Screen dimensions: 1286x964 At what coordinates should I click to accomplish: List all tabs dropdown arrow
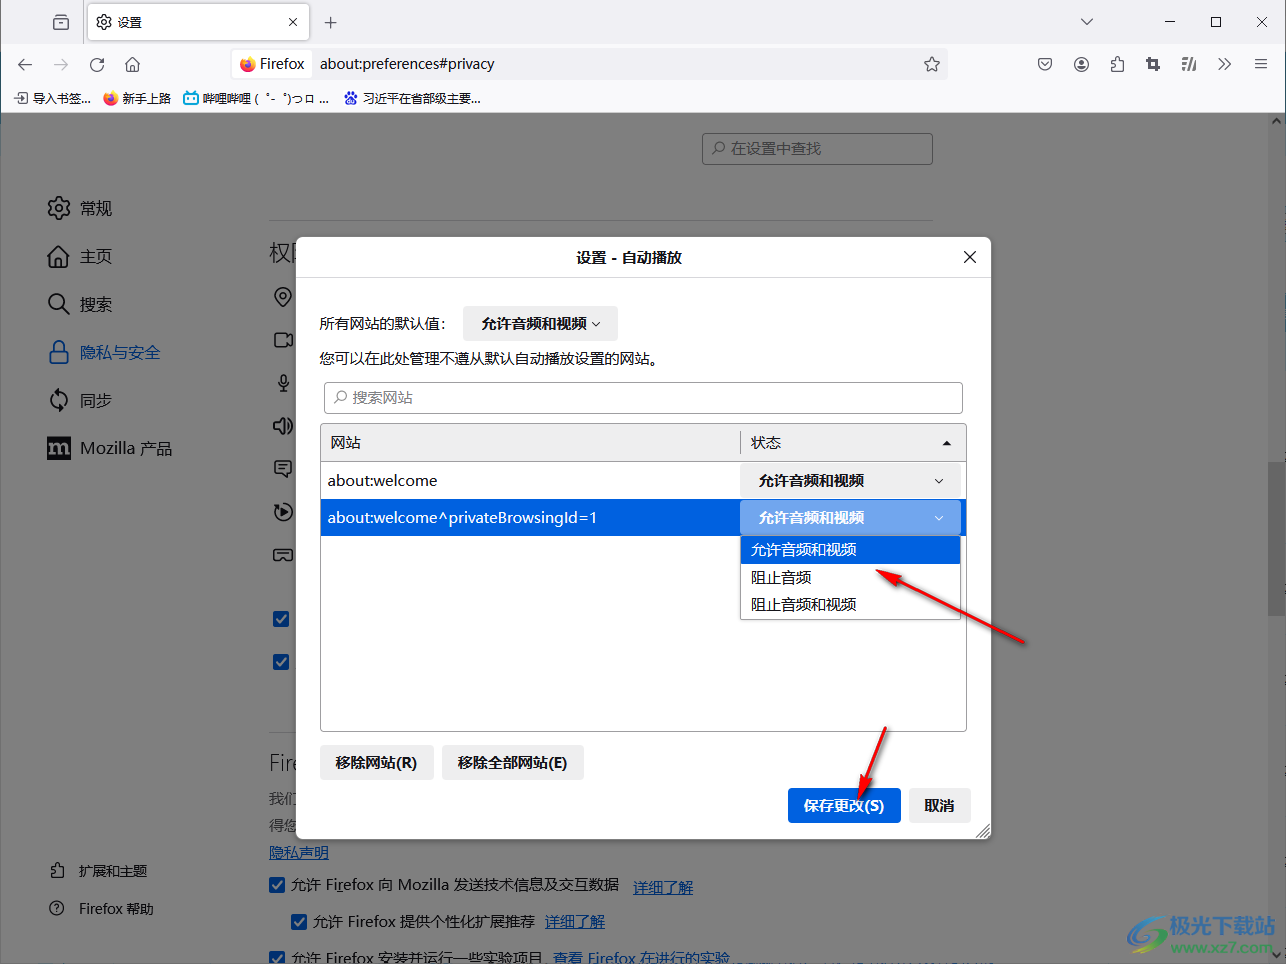pyautogui.click(x=1087, y=22)
